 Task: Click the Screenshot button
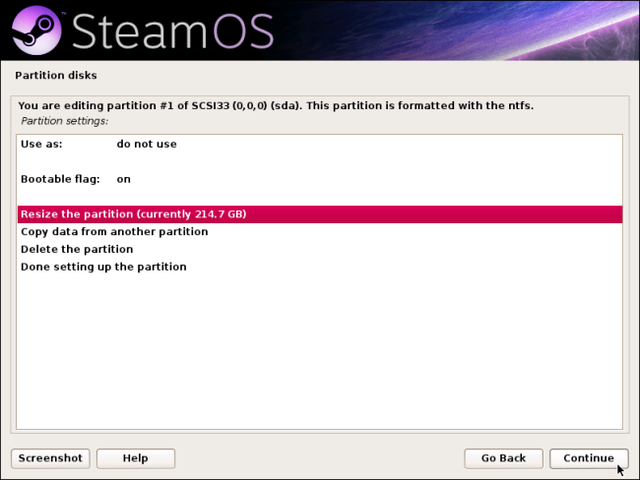click(51, 458)
